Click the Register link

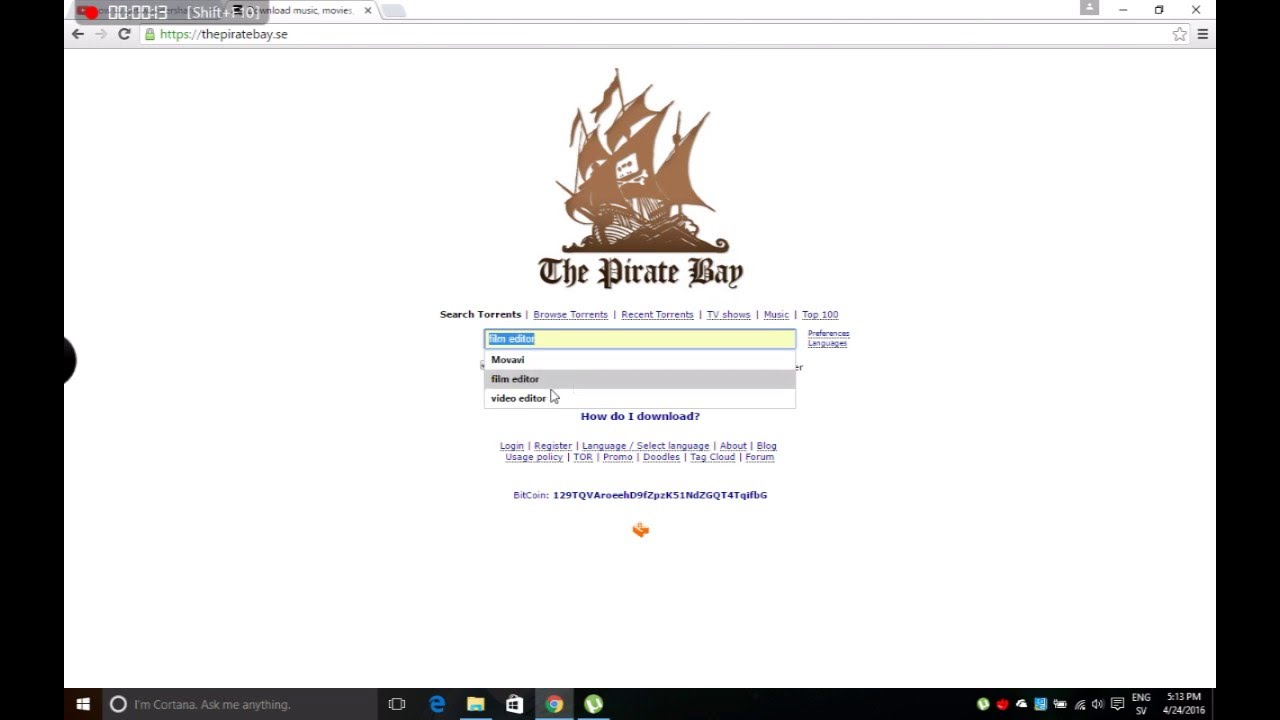pyautogui.click(x=553, y=446)
